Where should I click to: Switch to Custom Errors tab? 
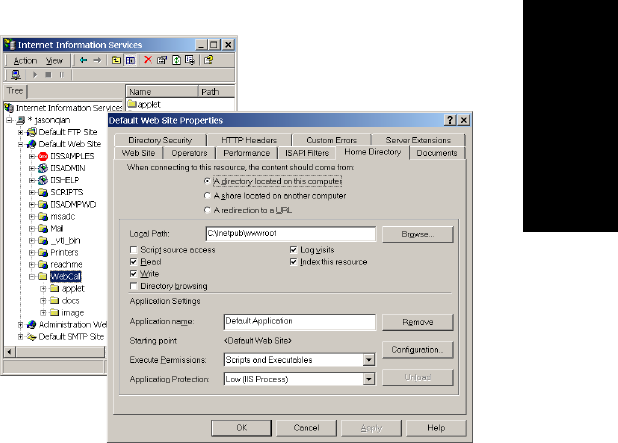coord(331,140)
